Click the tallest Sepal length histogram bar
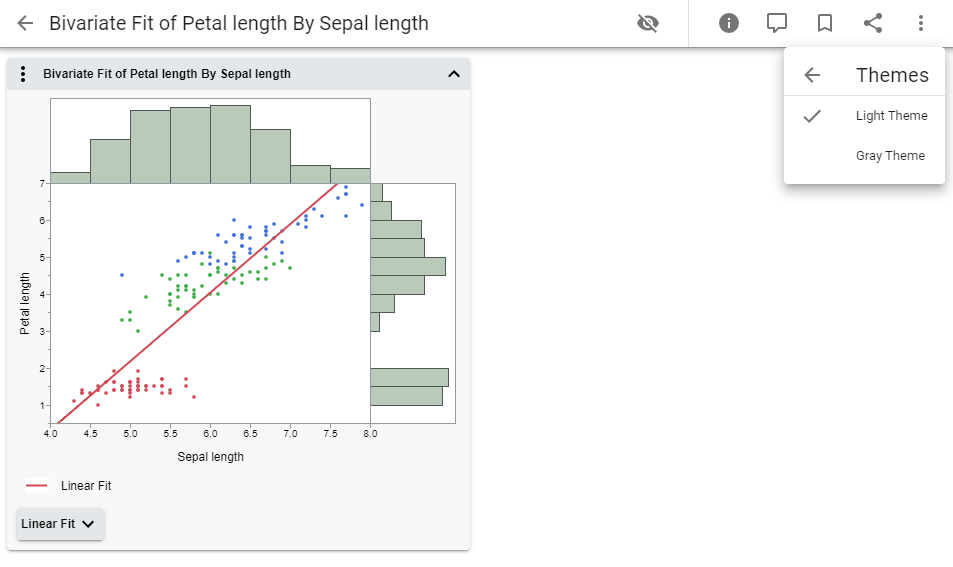This screenshot has width=953, height=567. pos(230,144)
